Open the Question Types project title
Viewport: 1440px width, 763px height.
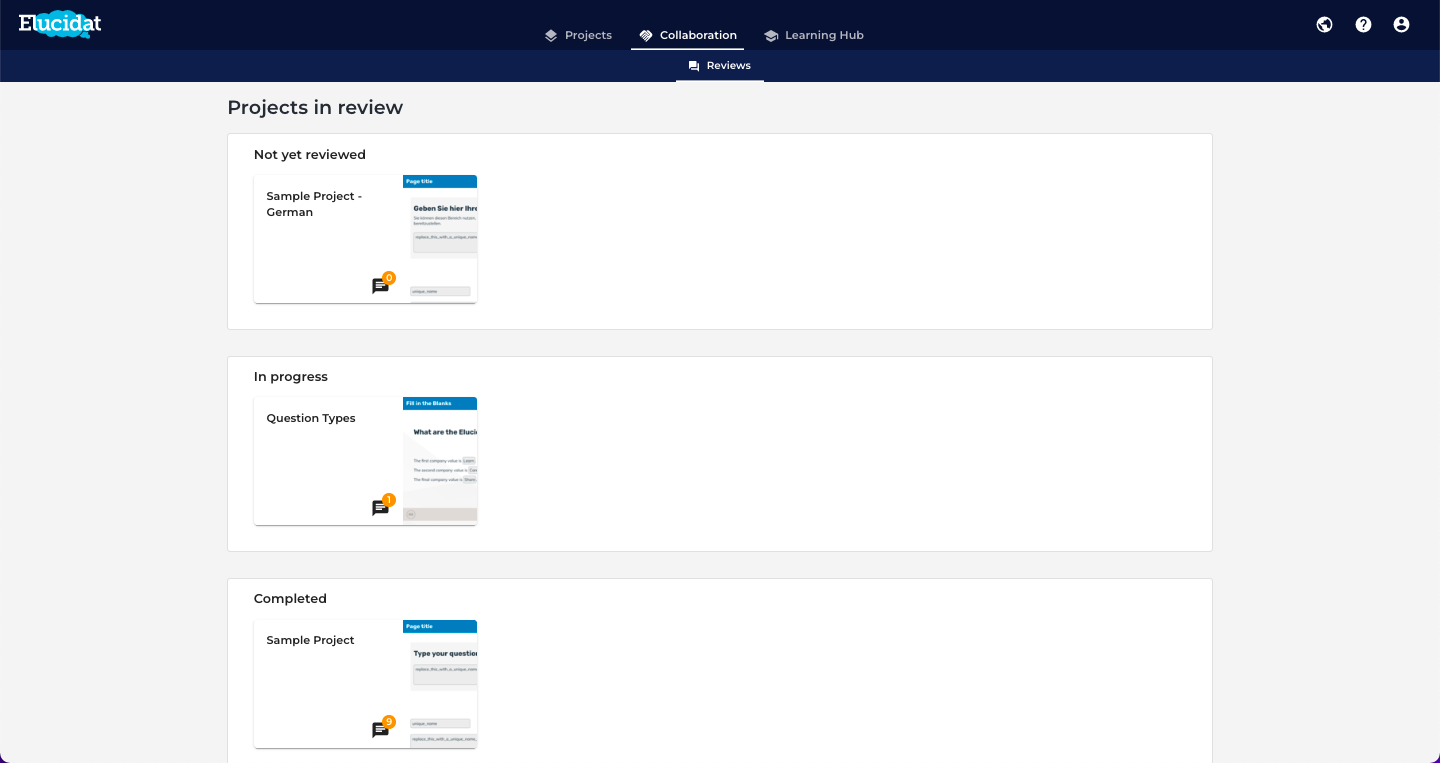coord(311,418)
